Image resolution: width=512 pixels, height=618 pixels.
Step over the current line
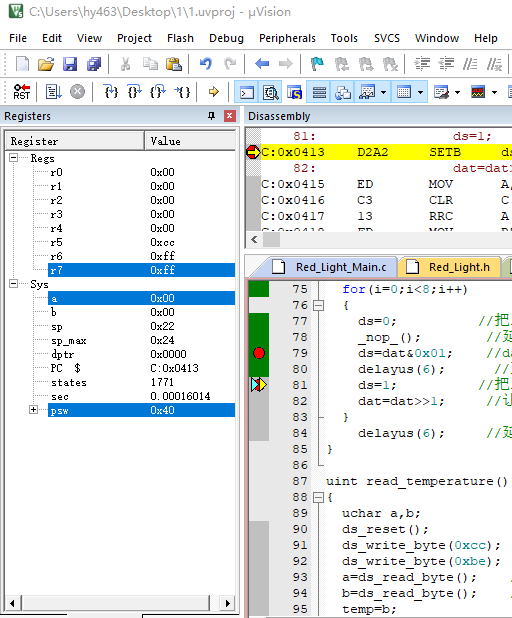pyautogui.click(x=134, y=92)
